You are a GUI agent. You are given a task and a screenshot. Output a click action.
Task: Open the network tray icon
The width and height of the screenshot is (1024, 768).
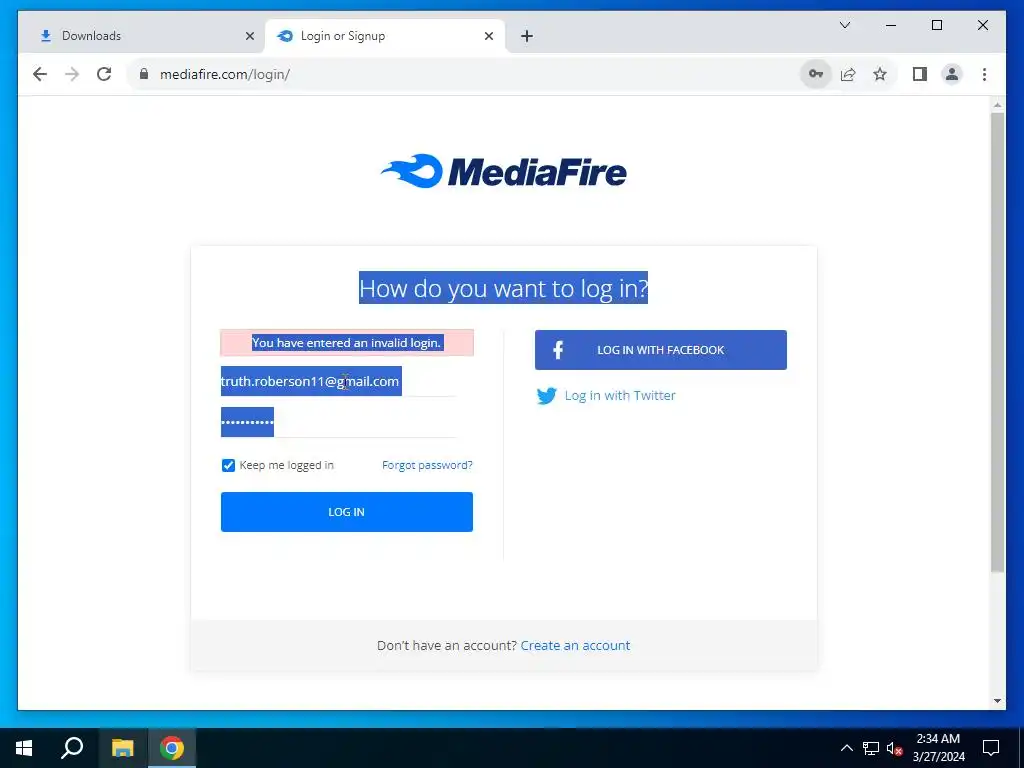(x=871, y=748)
